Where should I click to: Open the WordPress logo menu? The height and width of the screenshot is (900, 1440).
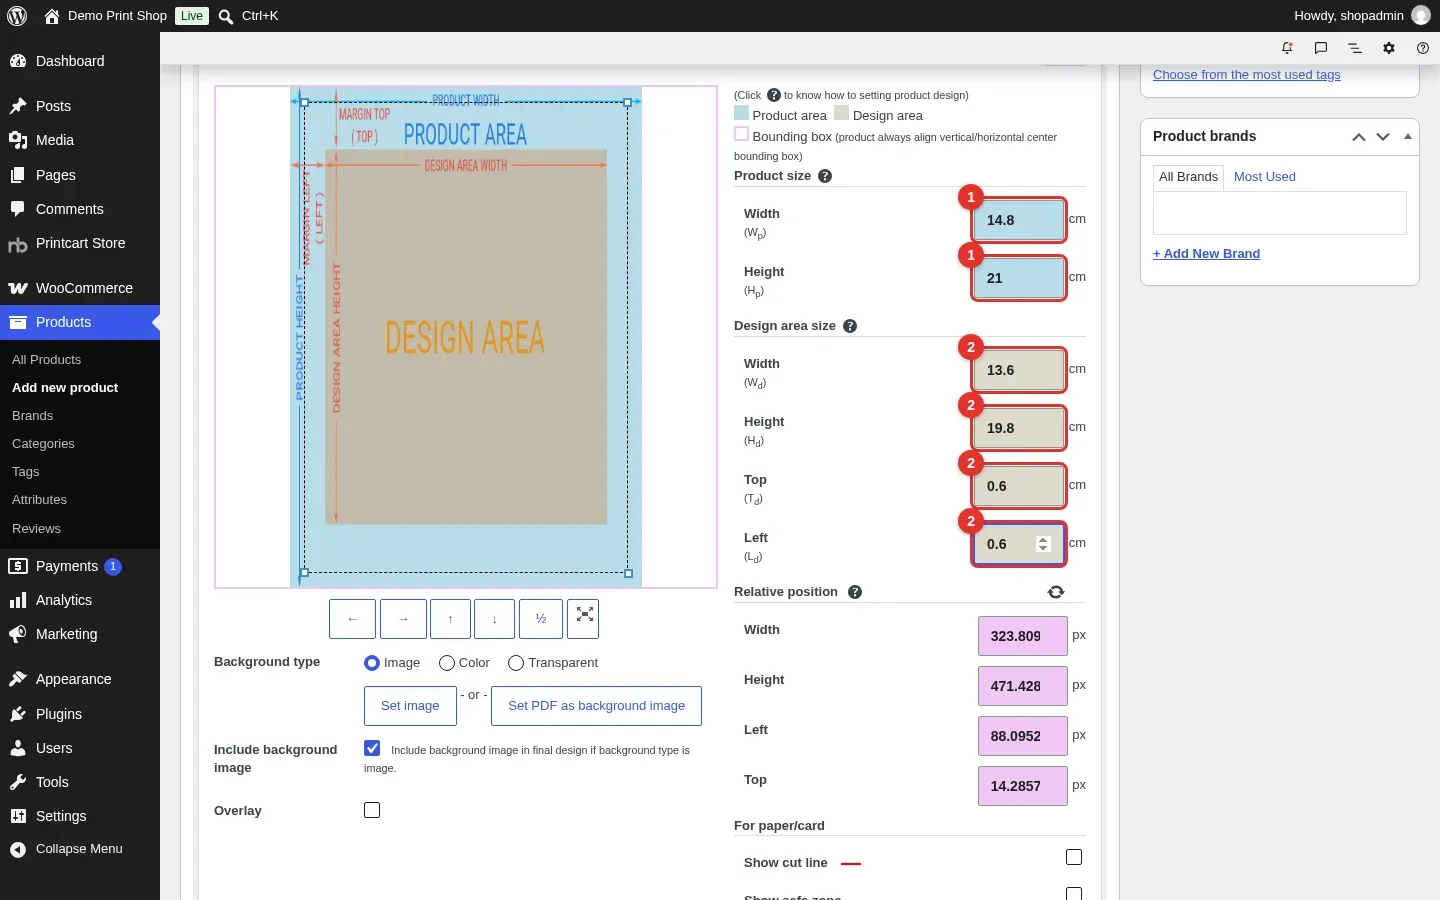[17, 16]
